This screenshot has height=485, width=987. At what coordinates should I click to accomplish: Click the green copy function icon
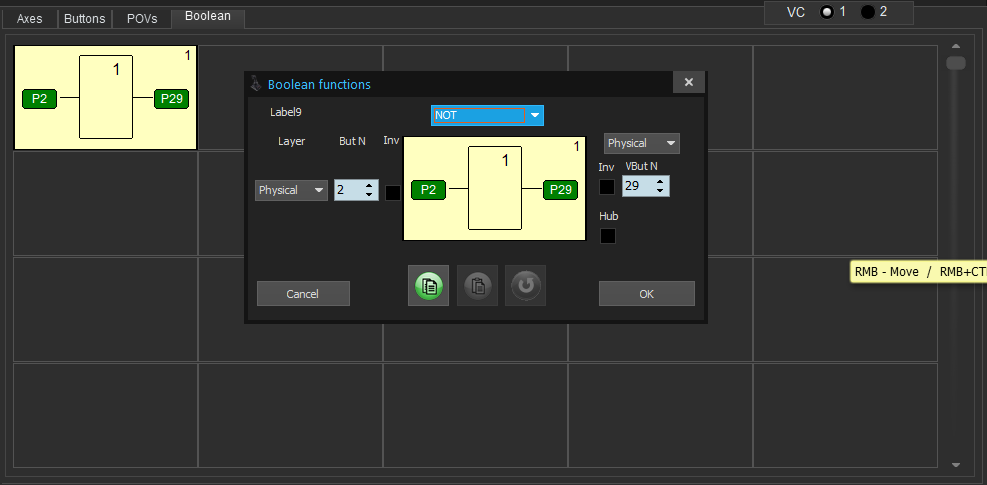(429, 286)
